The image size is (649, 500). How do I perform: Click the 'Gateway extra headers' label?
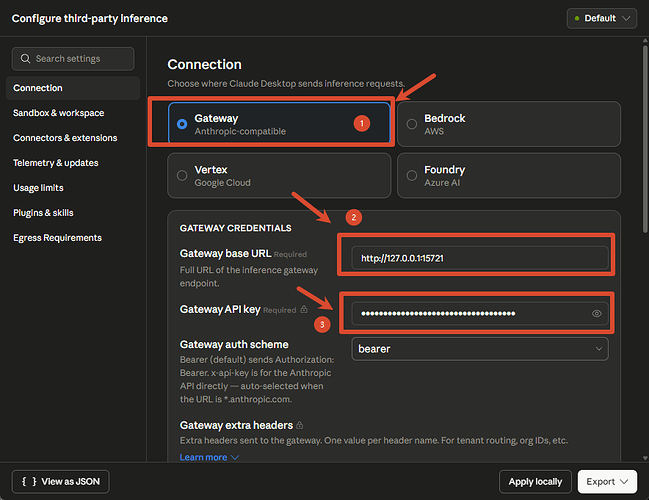236,425
